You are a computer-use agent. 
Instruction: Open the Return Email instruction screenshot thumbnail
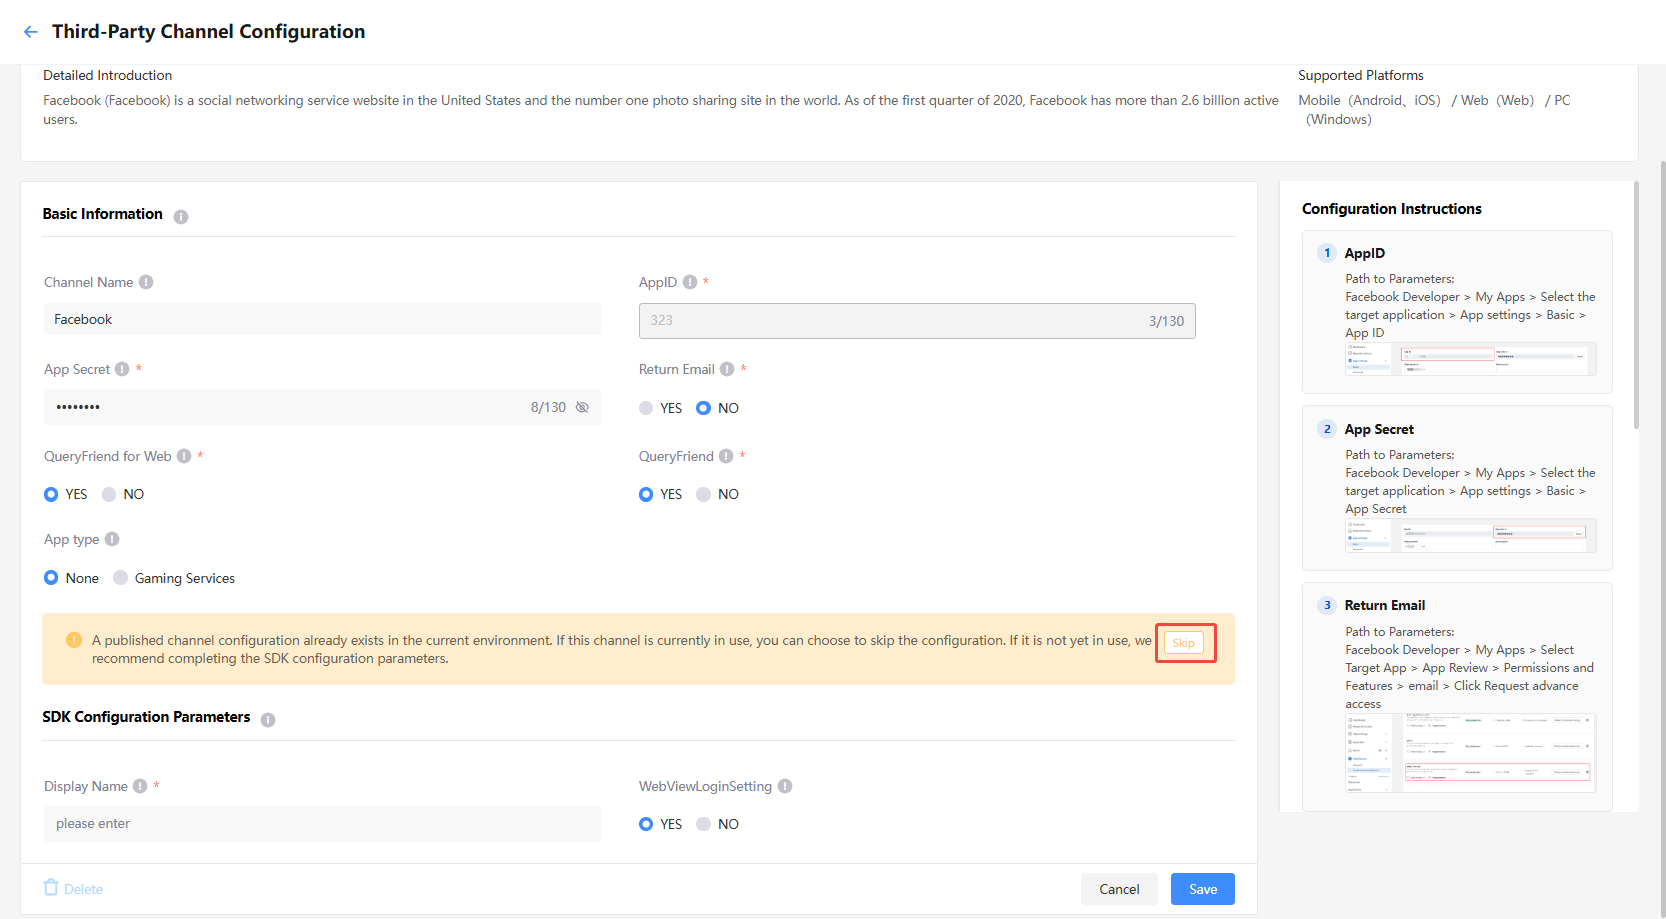click(1471, 753)
